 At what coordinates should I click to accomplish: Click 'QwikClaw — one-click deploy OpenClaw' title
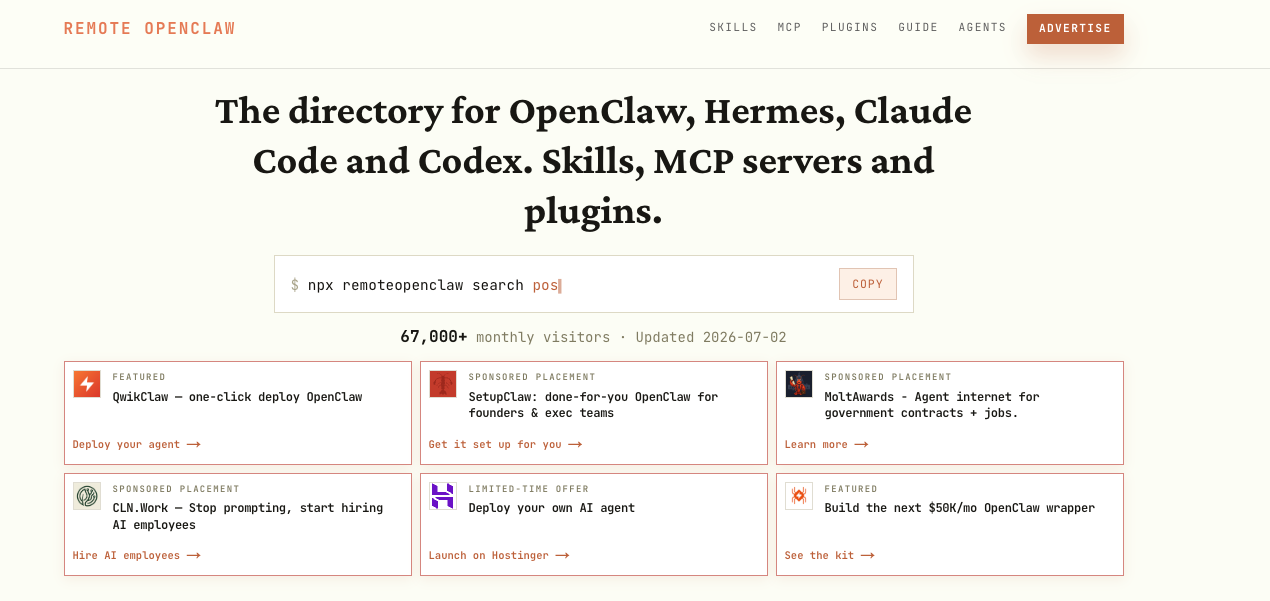point(237,397)
